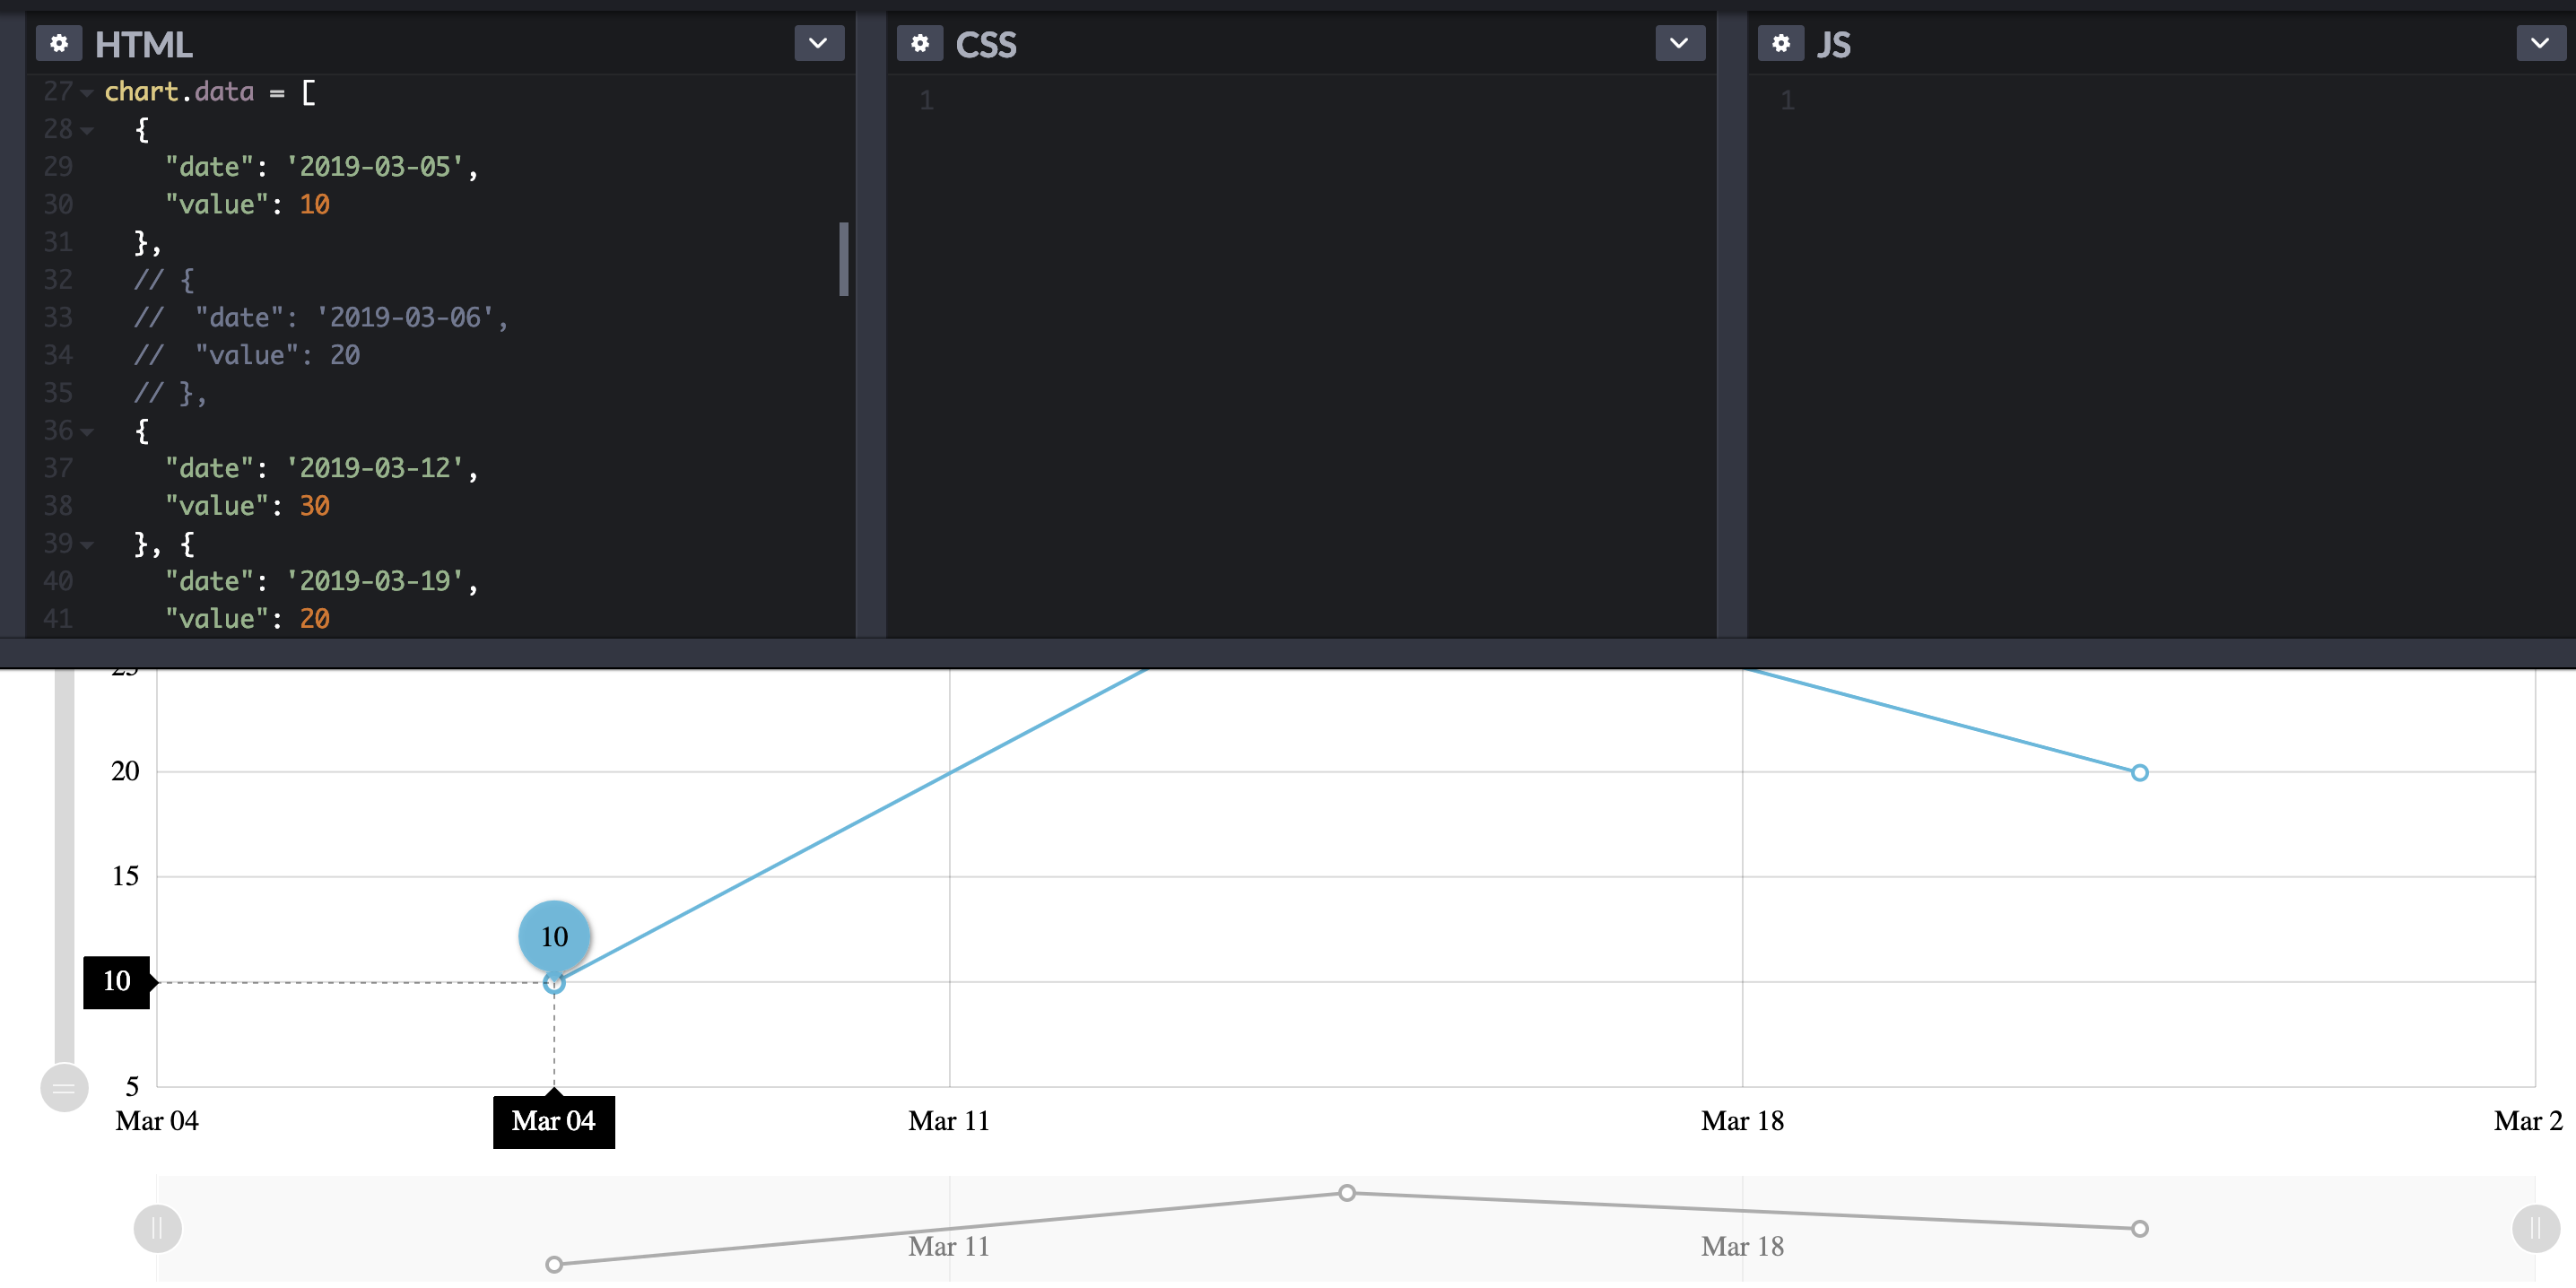This screenshot has width=2576, height=1288.
Task: Click the 'chart.data' code text
Action: pos(180,92)
